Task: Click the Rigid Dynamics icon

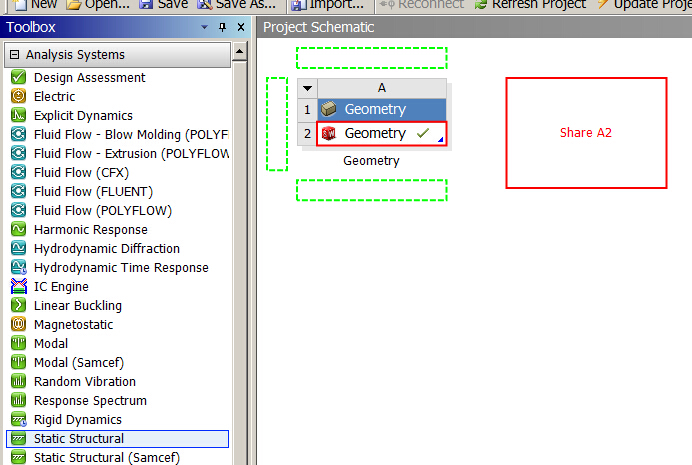Action: point(18,419)
